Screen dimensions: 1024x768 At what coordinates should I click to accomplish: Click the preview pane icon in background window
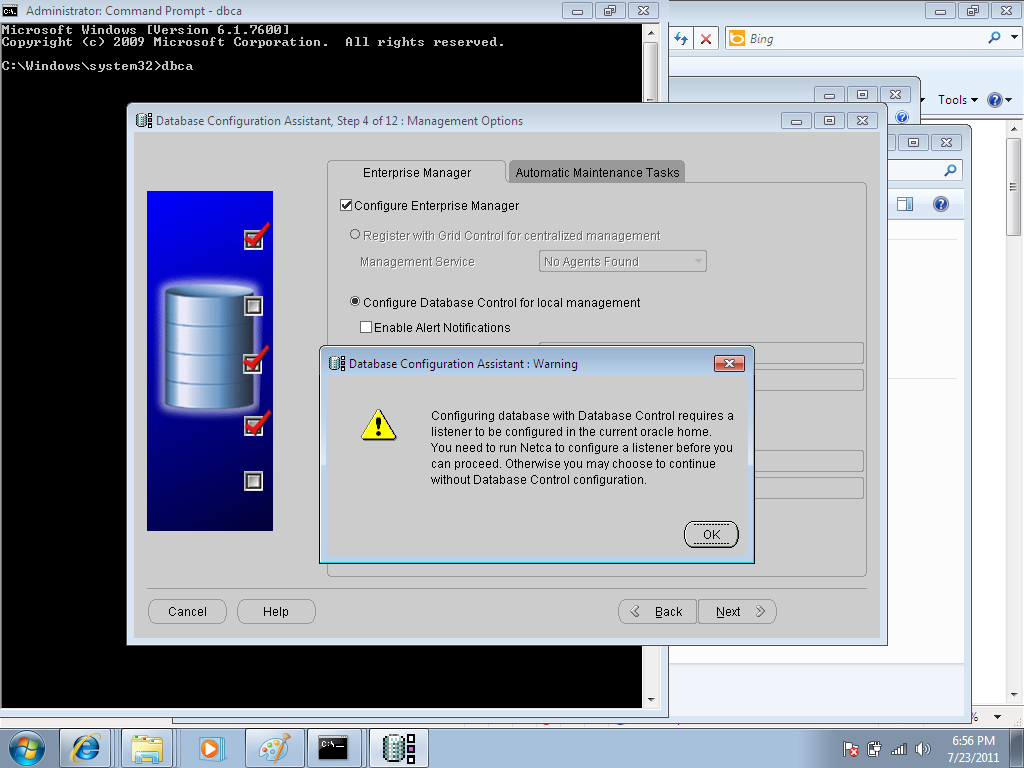click(905, 204)
